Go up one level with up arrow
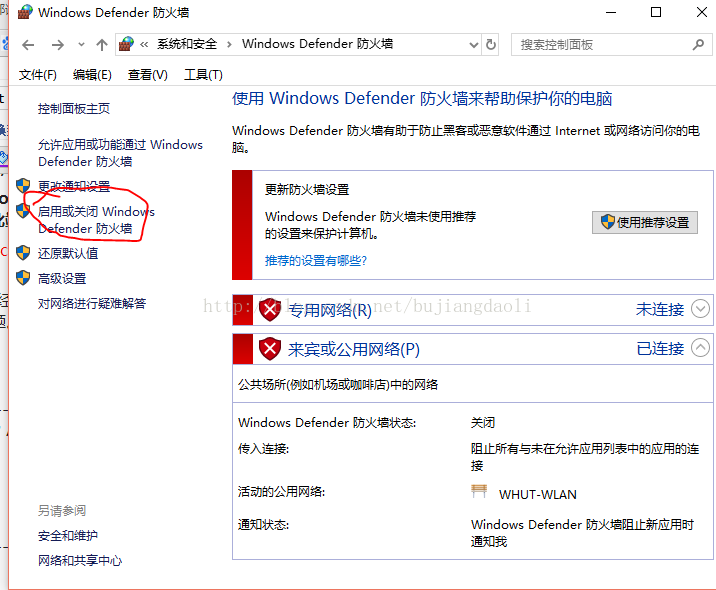Viewport: 716px width, 590px height. point(102,45)
